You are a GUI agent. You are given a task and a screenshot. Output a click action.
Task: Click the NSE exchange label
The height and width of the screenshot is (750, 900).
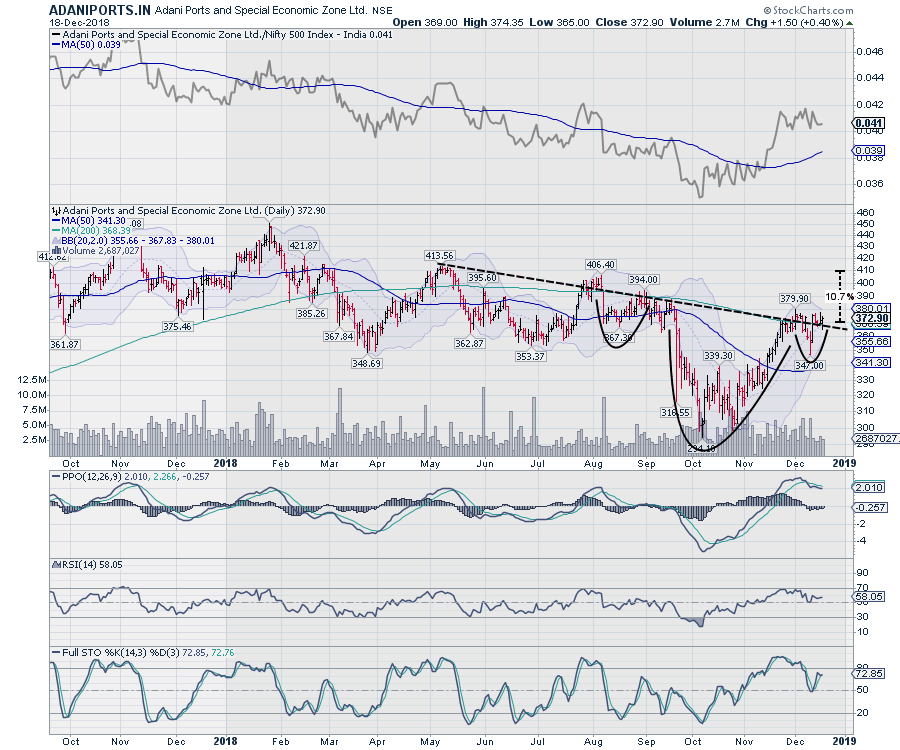tap(382, 10)
